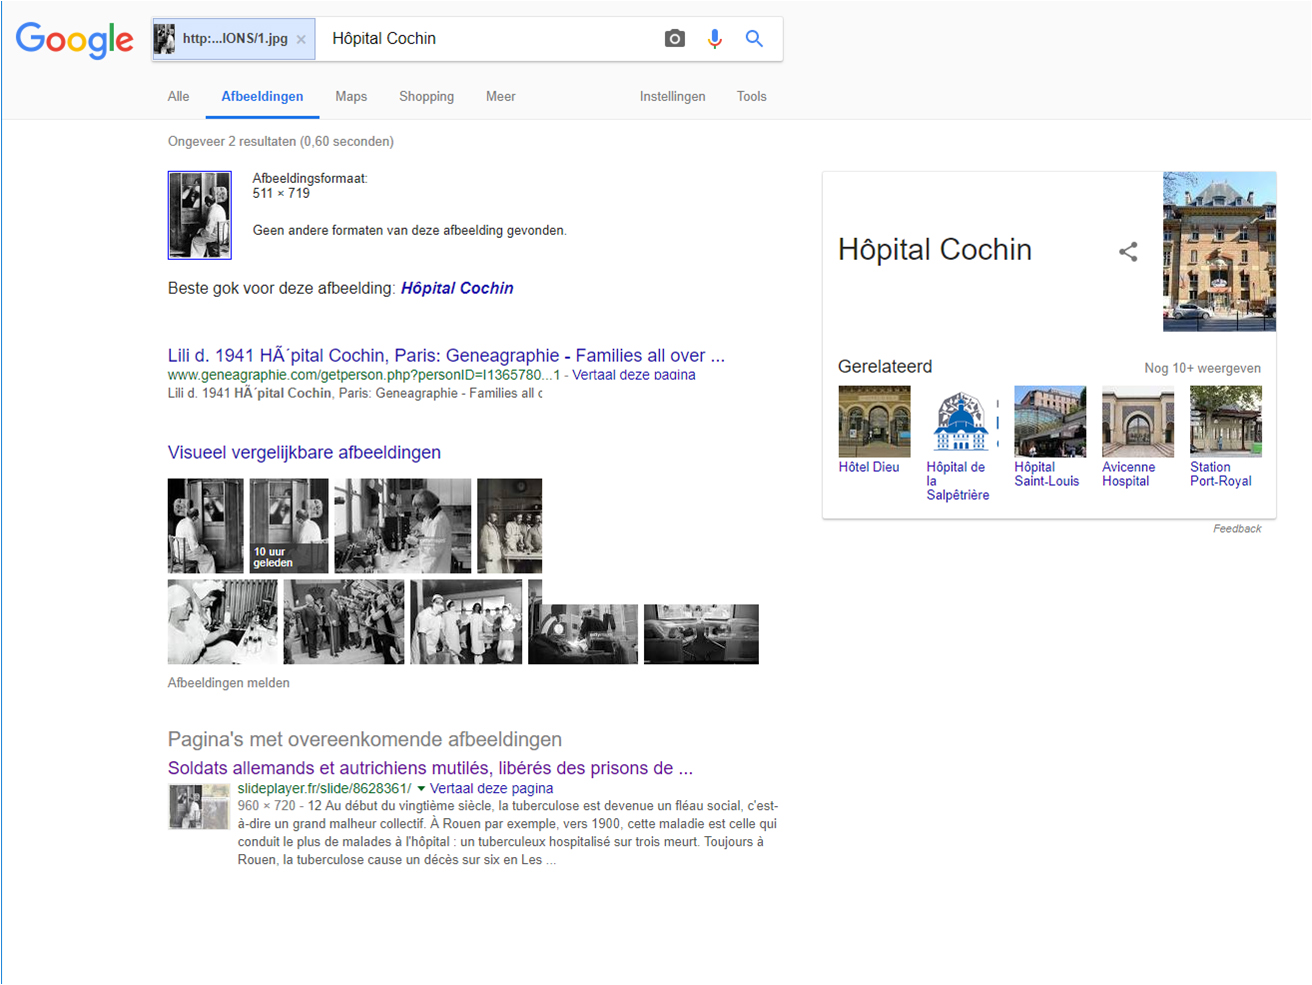Click the Hôpital Cochin best guess link
The height and width of the screenshot is (985, 1312).
click(x=457, y=288)
